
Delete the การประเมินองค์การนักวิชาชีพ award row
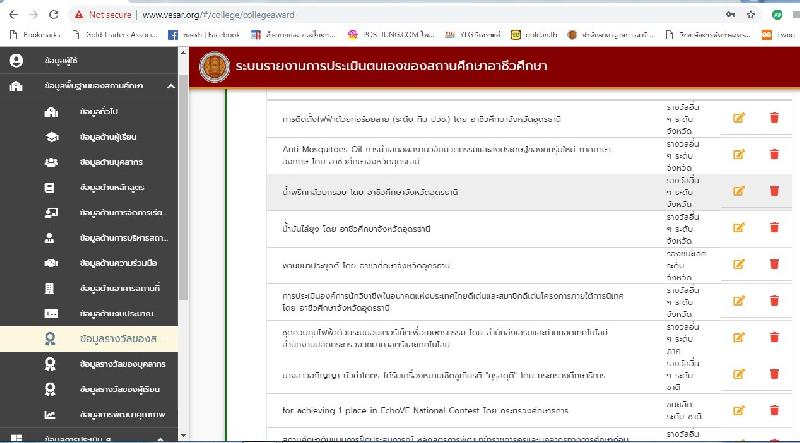[x=774, y=301]
